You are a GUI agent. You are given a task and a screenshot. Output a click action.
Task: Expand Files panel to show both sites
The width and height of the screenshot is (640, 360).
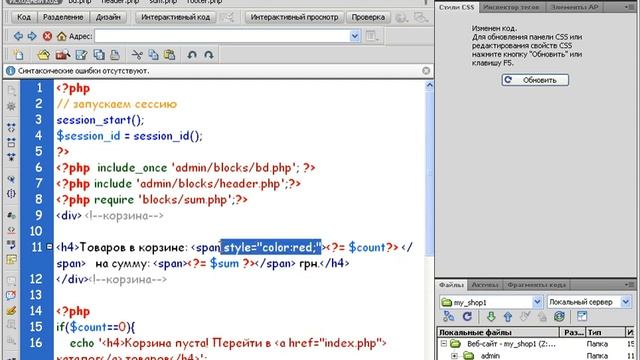point(582,316)
